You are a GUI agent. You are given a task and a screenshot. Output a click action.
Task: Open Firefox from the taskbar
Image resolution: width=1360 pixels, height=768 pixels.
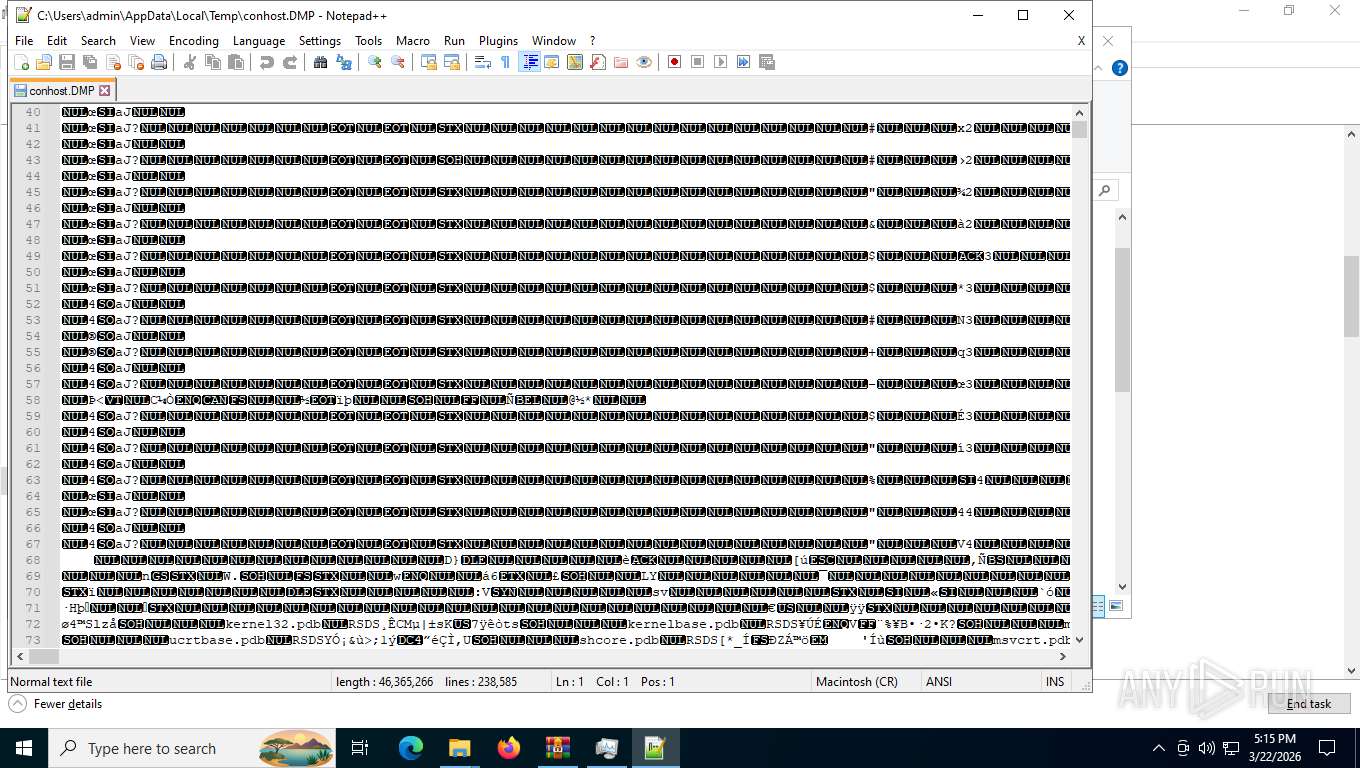click(x=509, y=748)
